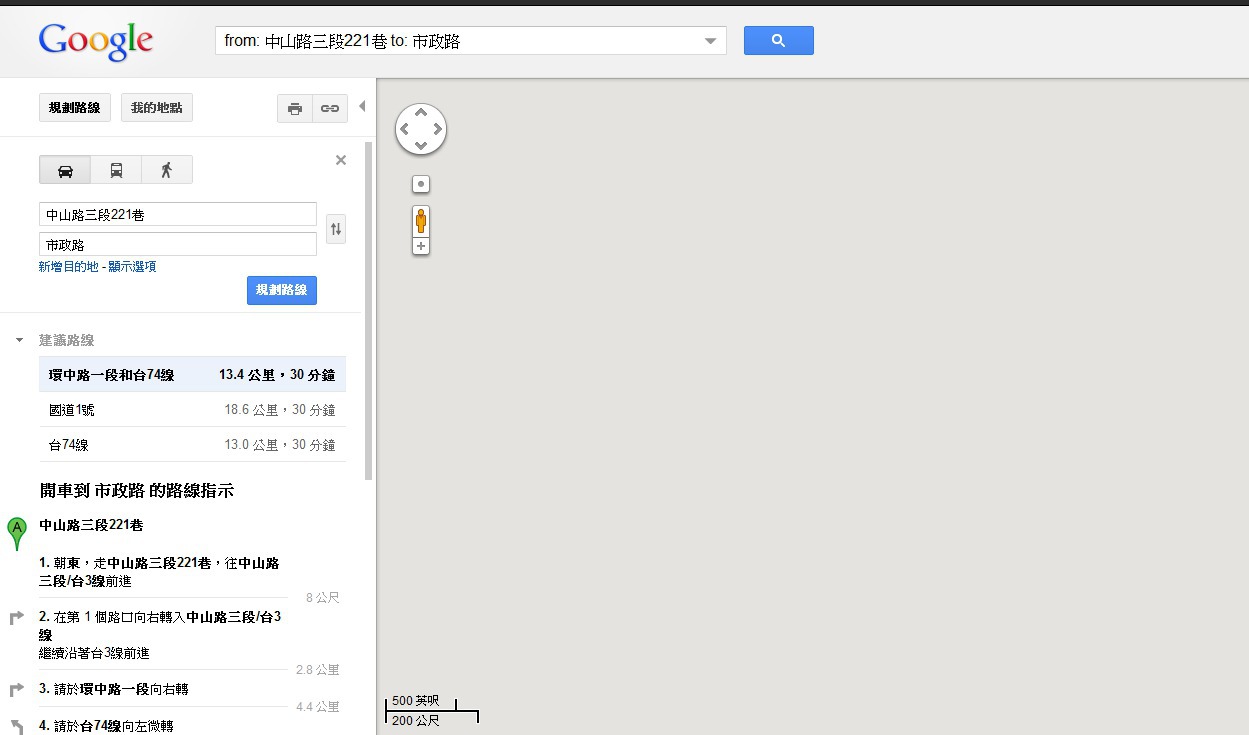The image size is (1249, 735).
Task: Click the print directions icon
Action: tap(295, 109)
